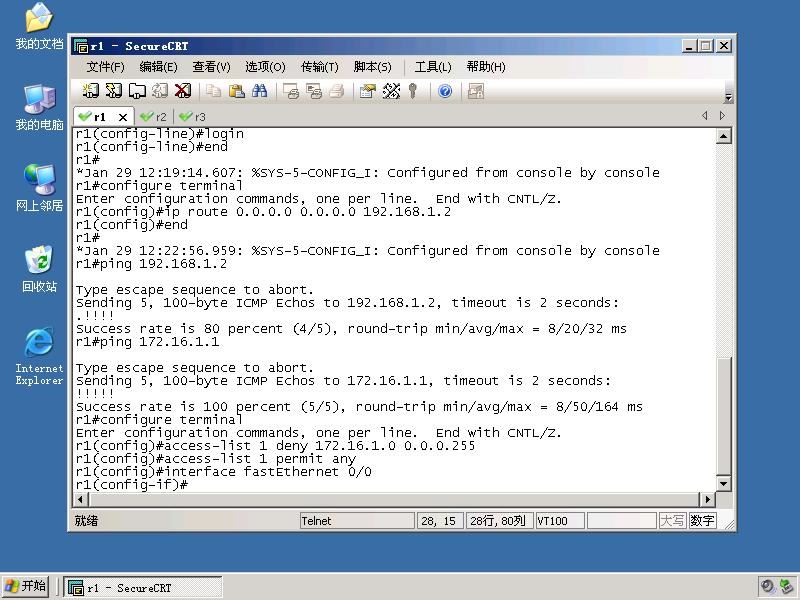
Task: Click the r1(config-if)# prompt line
Action: tap(132, 485)
